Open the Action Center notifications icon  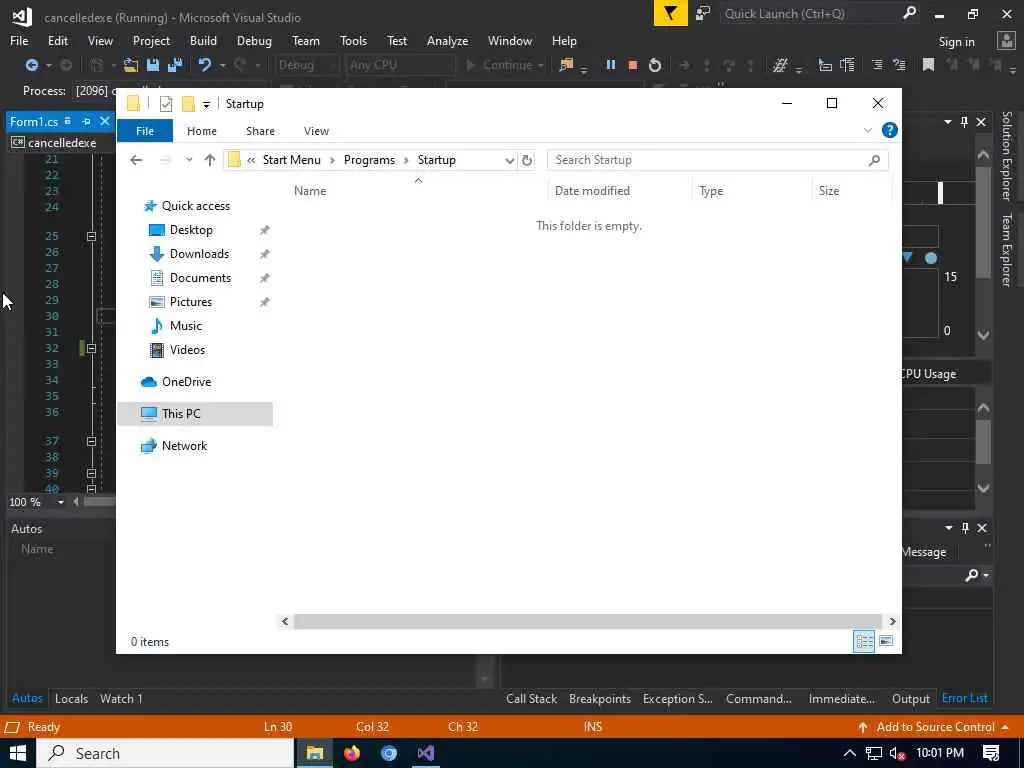coord(991,753)
